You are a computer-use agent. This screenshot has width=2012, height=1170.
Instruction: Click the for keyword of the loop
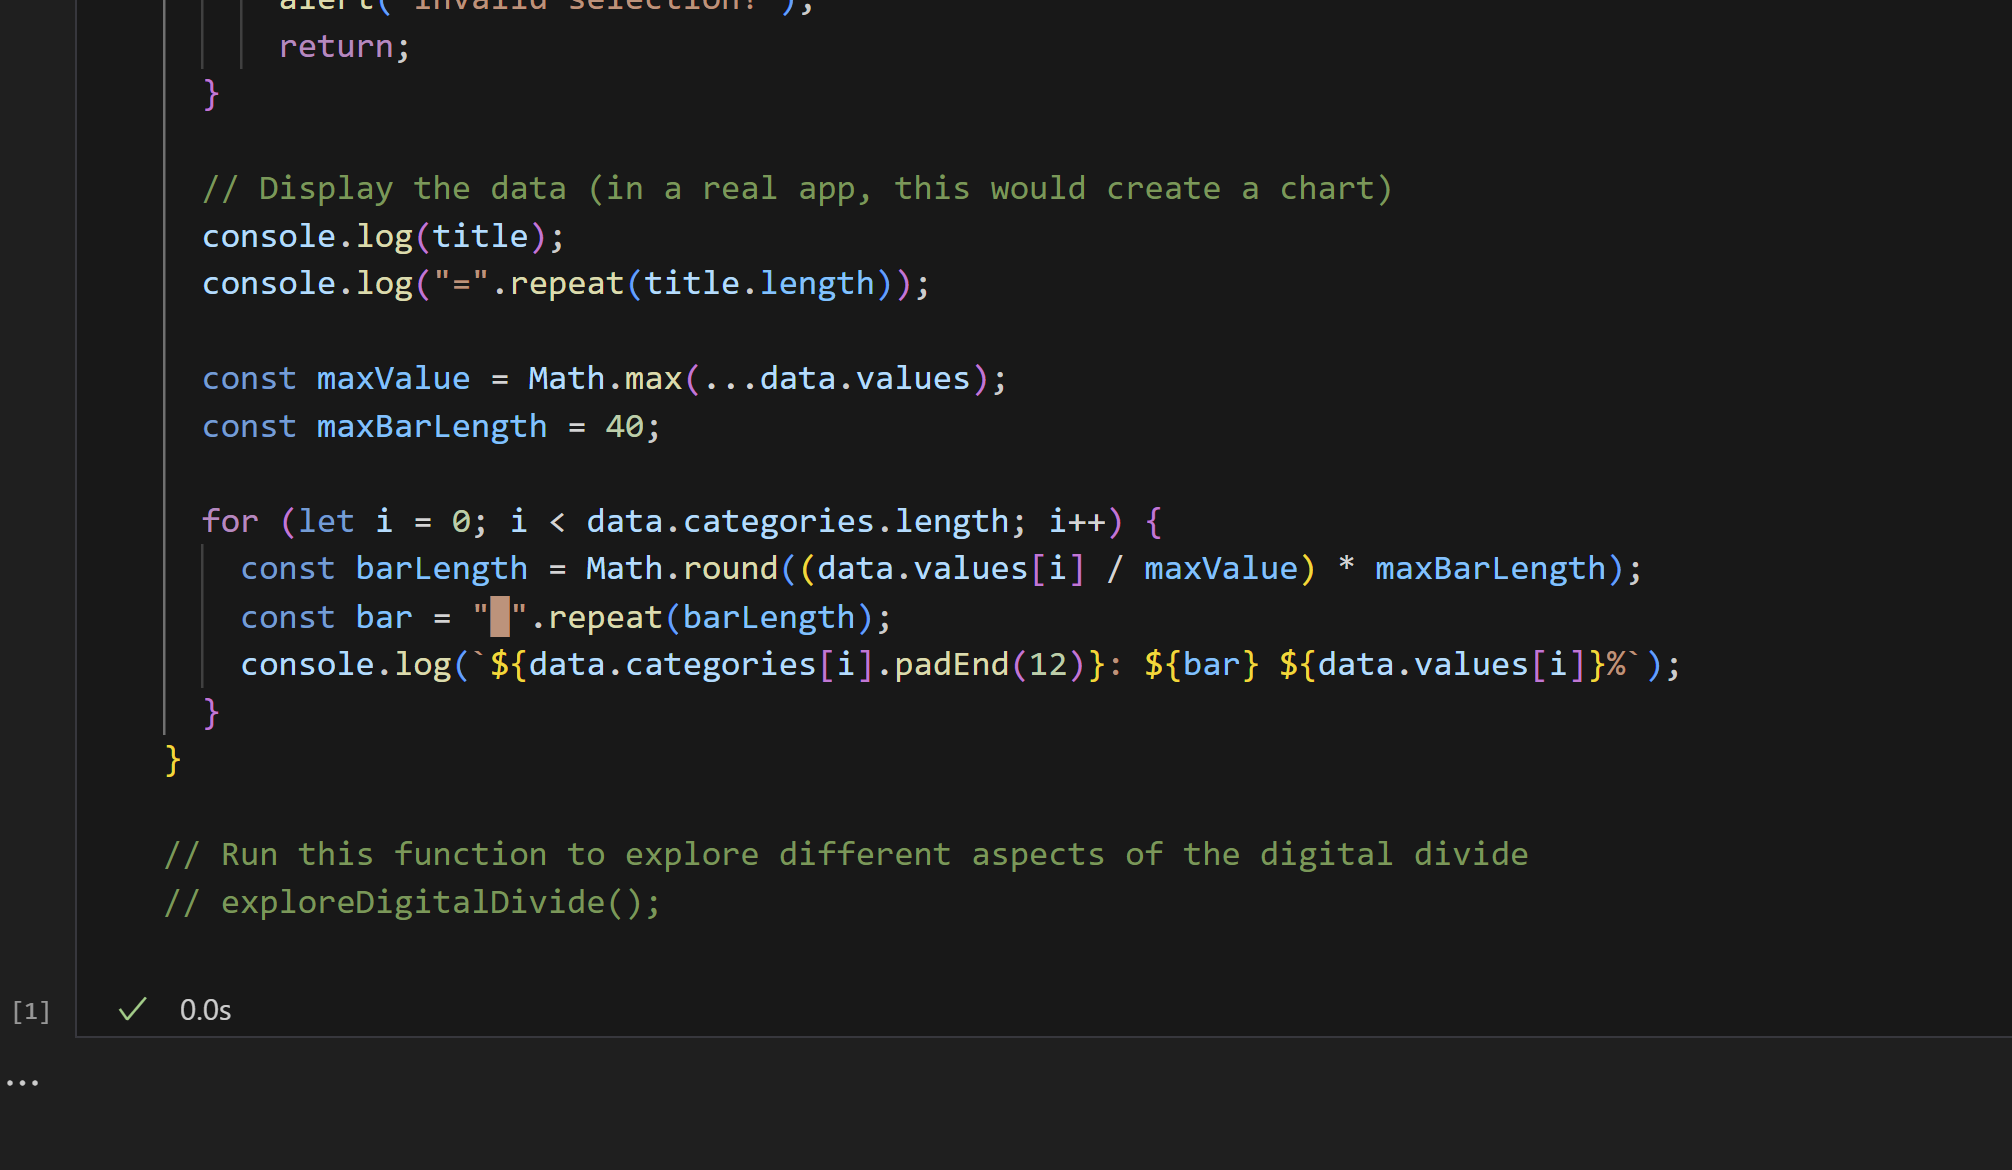230,521
